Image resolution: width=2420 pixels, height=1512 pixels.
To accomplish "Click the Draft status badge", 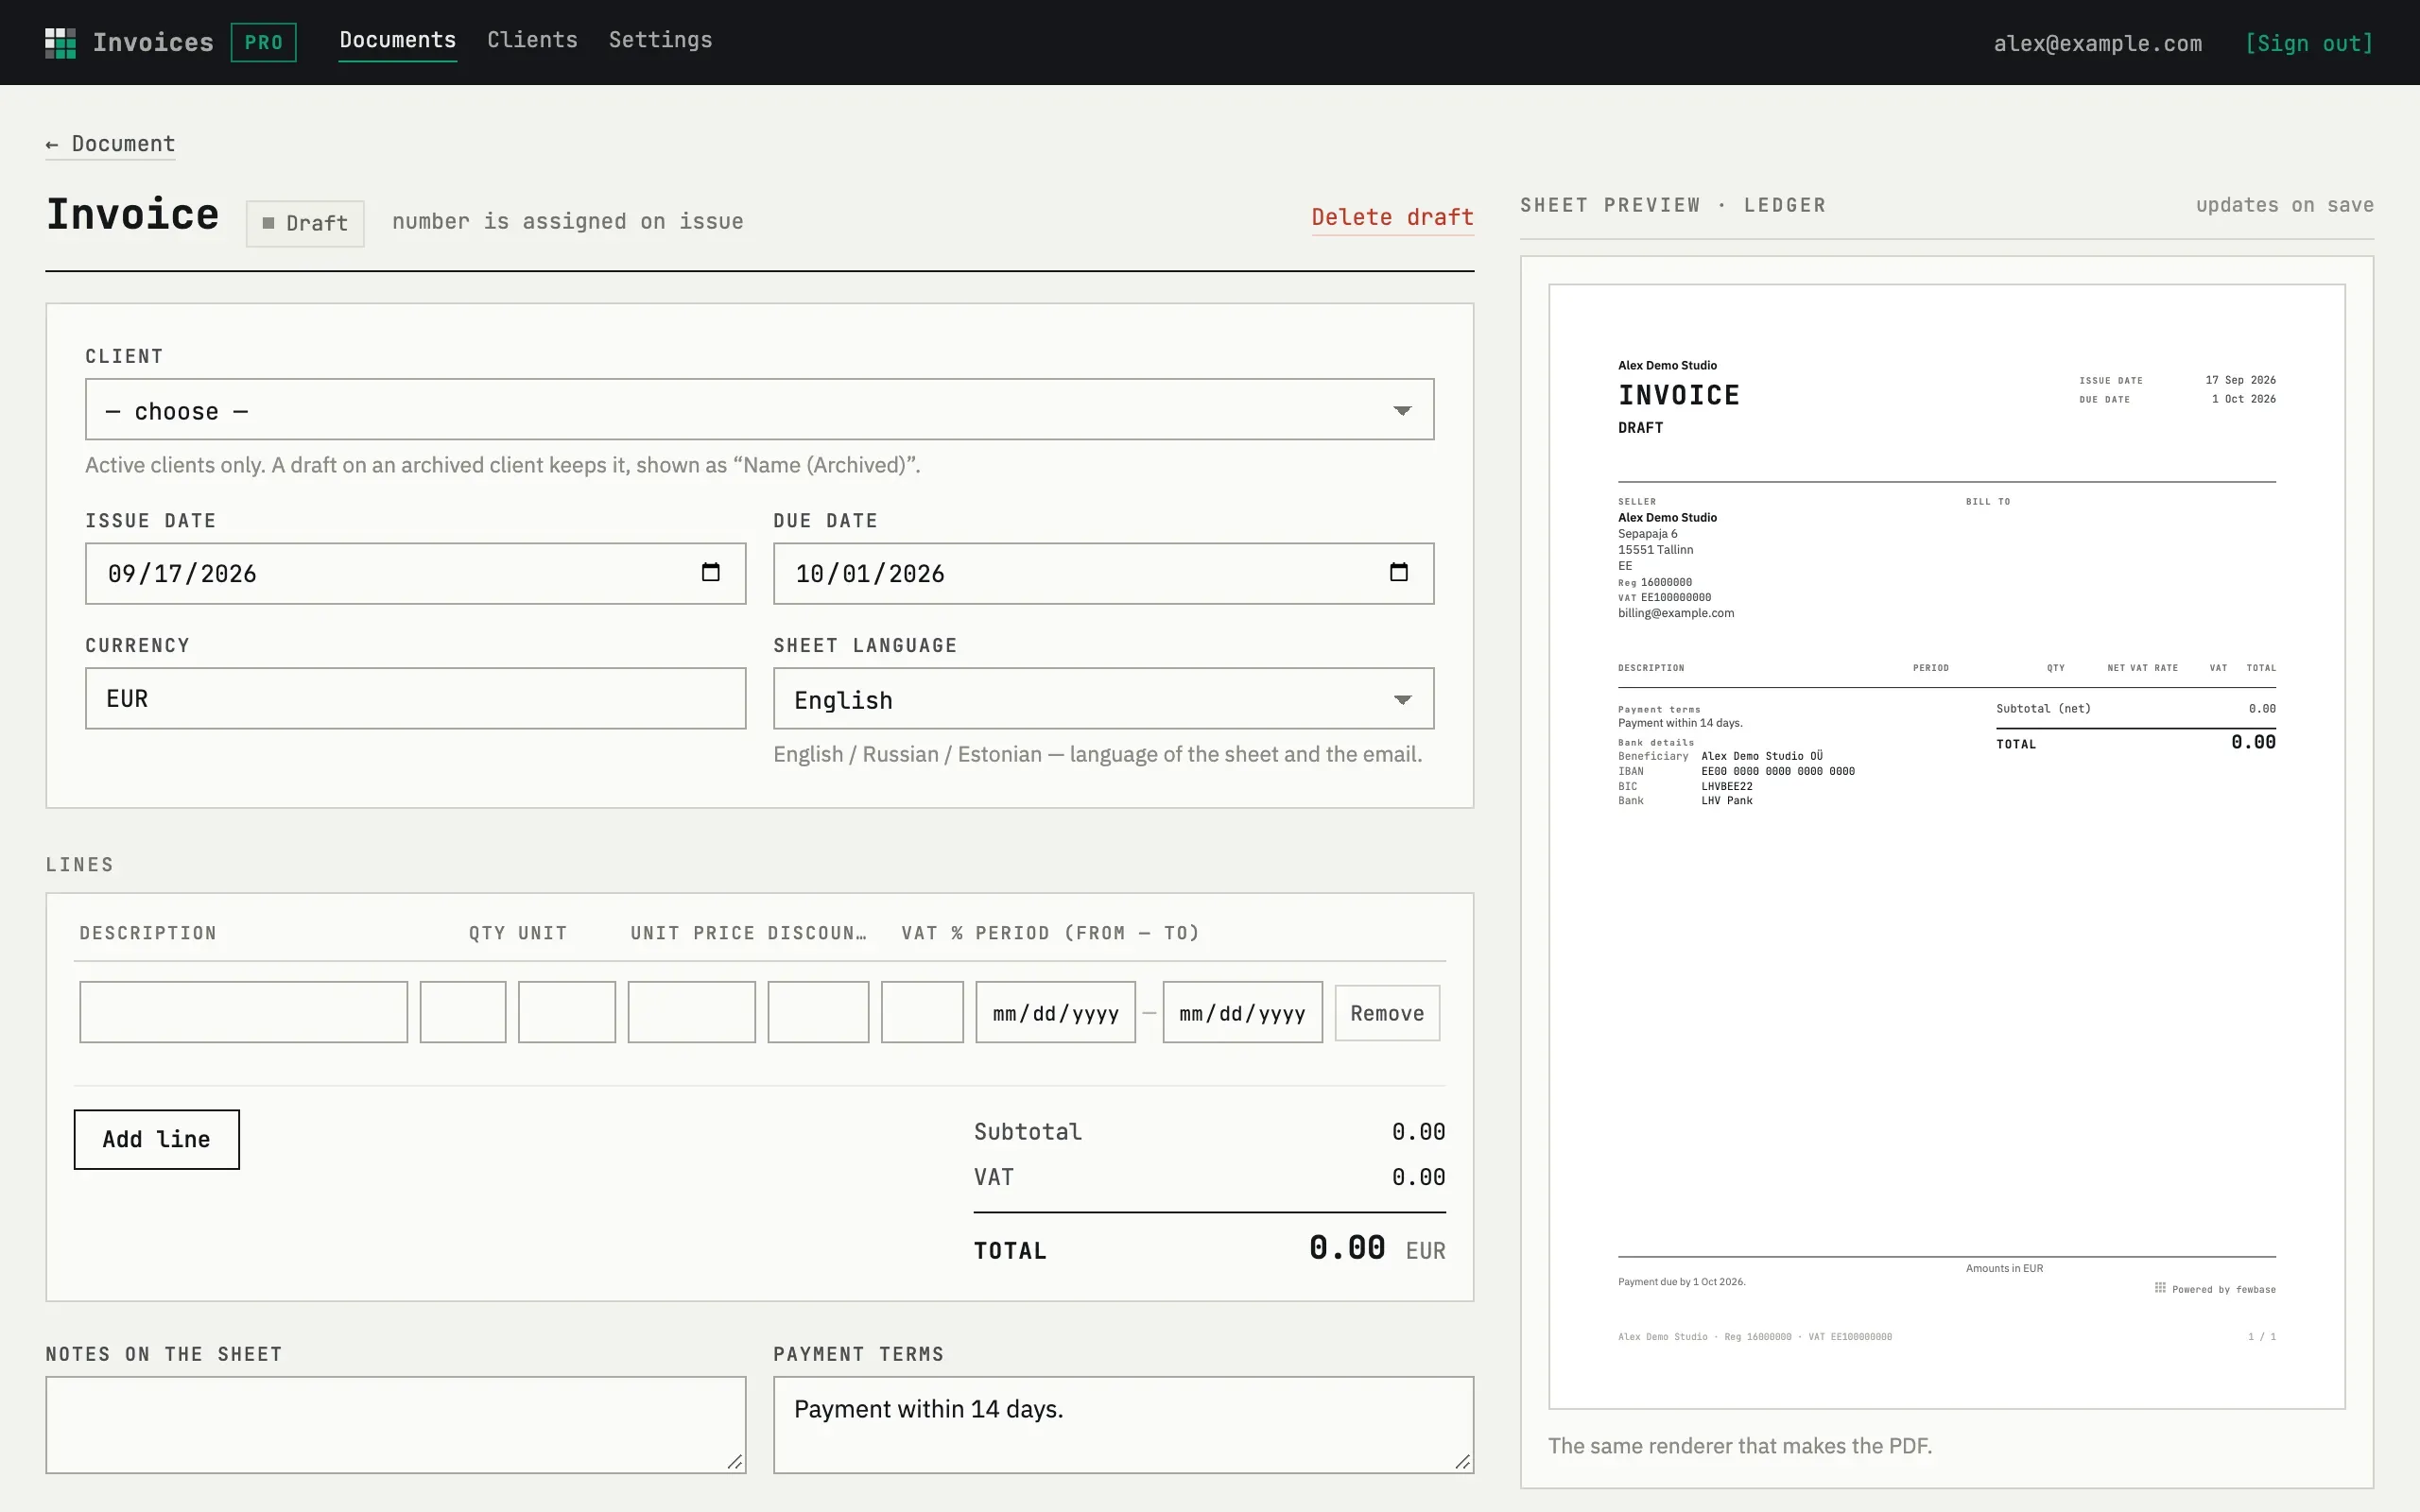I will tap(305, 223).
